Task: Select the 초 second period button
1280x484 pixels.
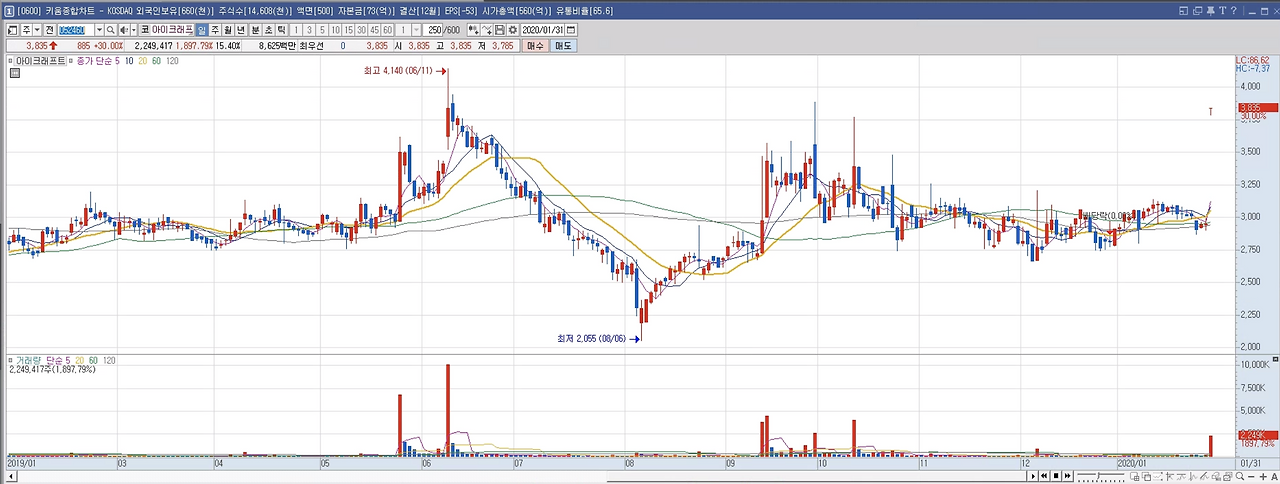Action: [268, 30]
